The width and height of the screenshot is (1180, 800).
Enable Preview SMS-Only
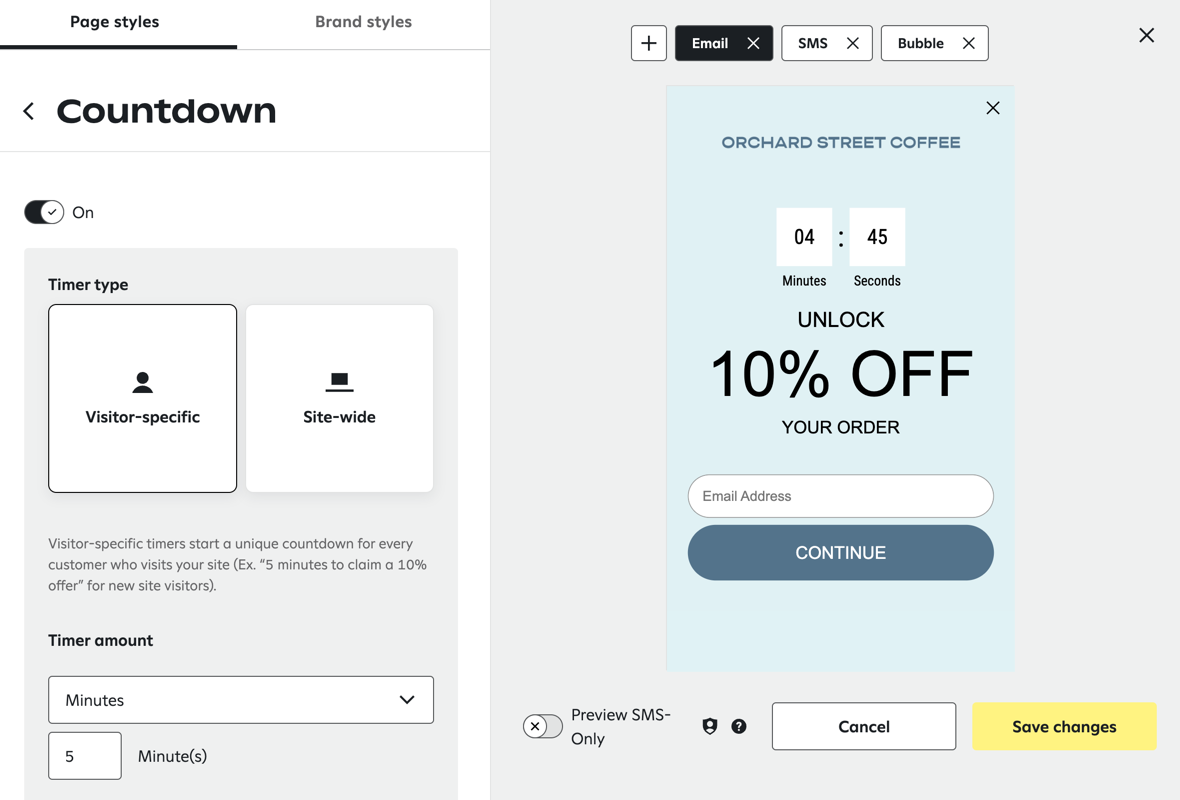542,726
